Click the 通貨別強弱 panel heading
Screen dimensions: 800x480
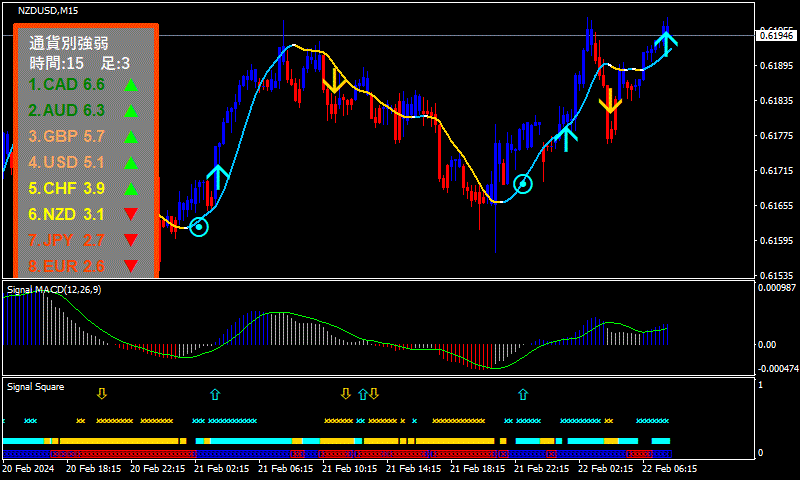point(70,44)
